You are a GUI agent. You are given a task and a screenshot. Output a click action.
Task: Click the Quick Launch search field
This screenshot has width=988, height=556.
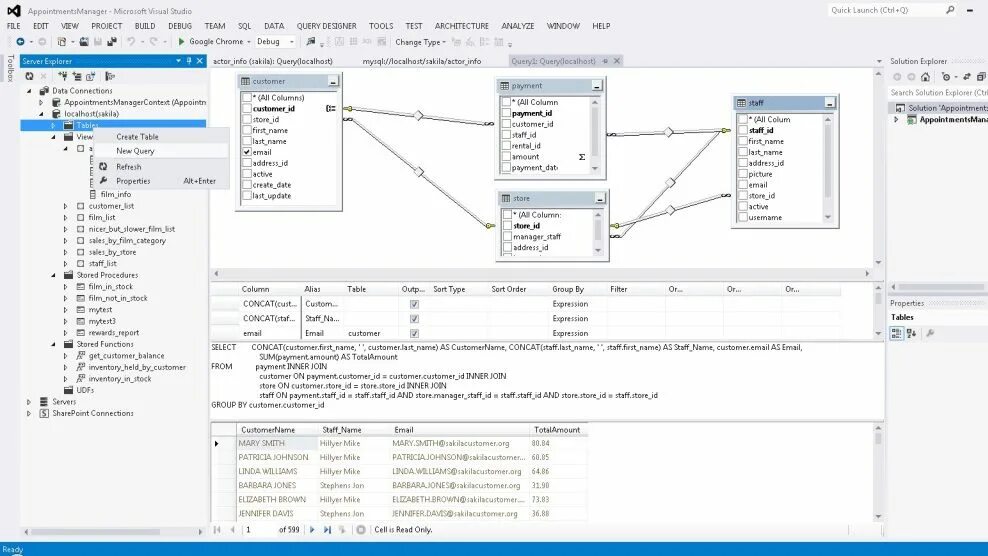pyautogui.click(x=886, y=10)
